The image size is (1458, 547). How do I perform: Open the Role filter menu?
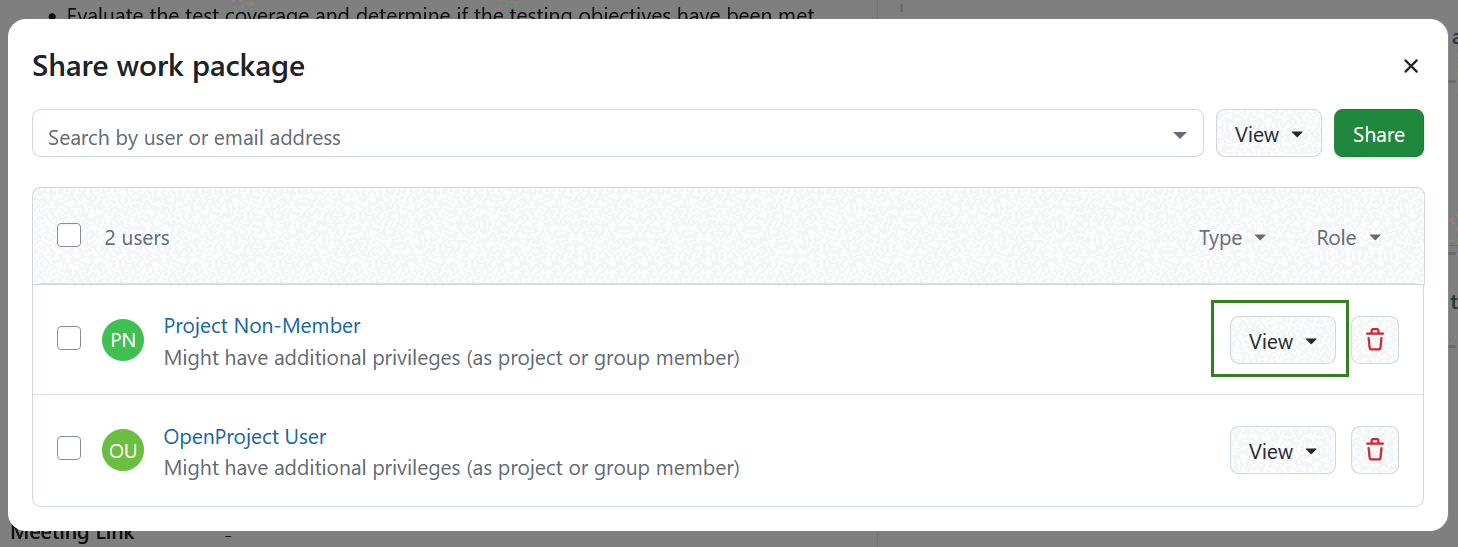pyautogui.click(x=1348, y=238)
